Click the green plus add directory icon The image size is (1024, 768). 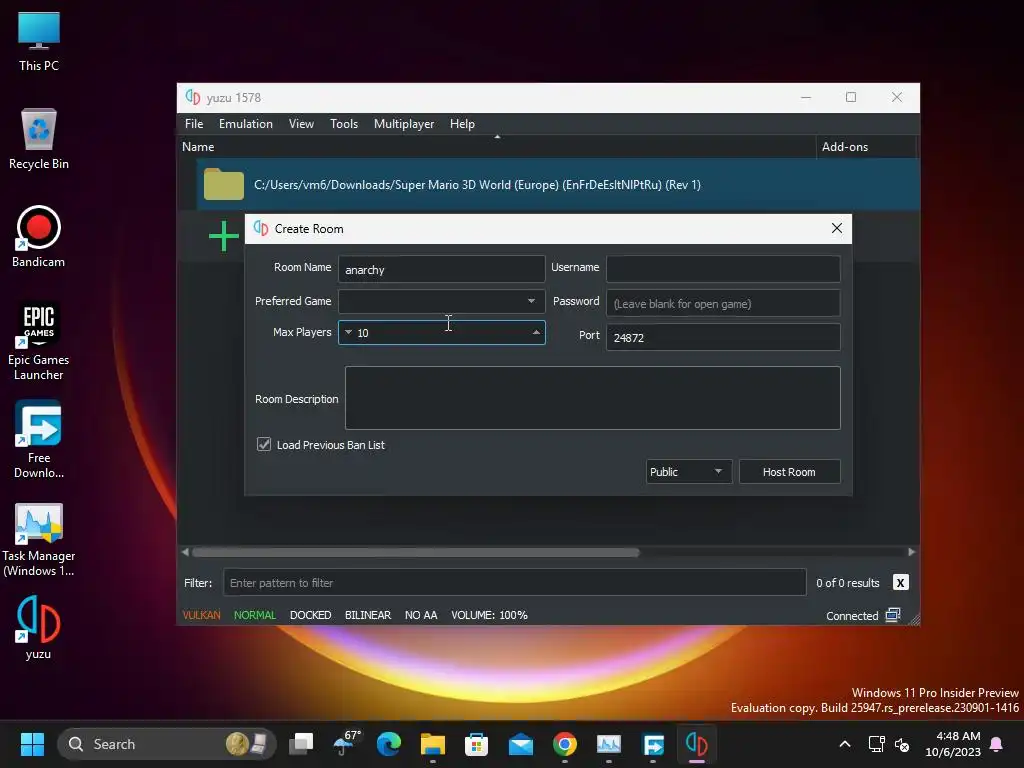pyautogui.click(x=223, y=236)
